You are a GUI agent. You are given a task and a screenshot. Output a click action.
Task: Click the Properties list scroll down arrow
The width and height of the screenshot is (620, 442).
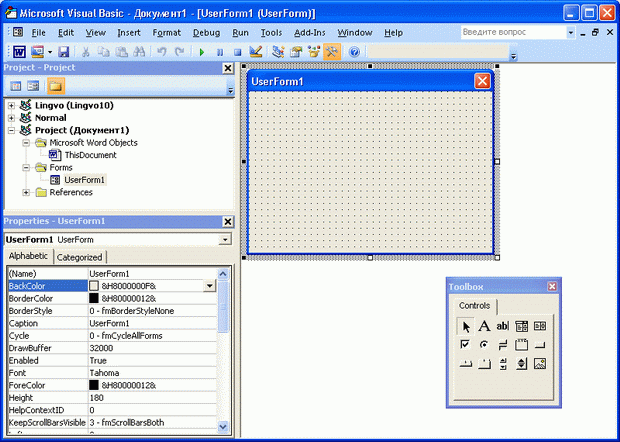[x=223, y=427]
